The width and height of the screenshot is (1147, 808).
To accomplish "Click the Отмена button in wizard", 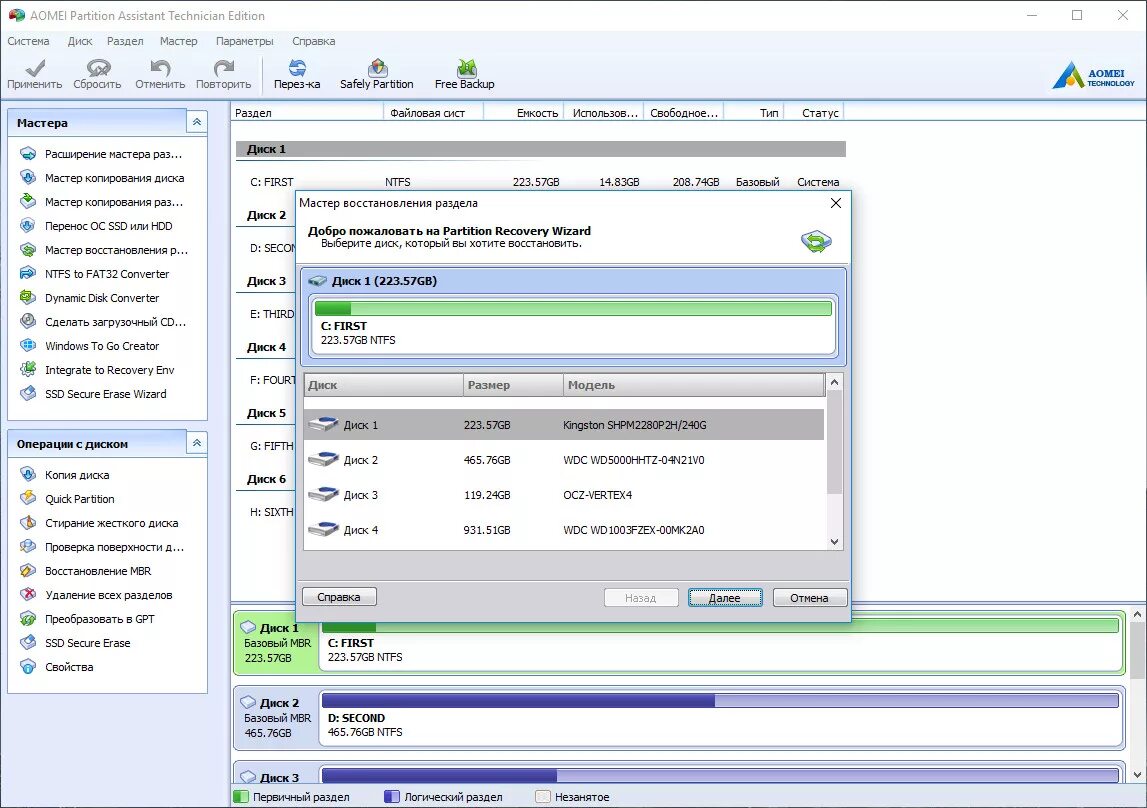I will pyautogui.click(x=809, y=597).
